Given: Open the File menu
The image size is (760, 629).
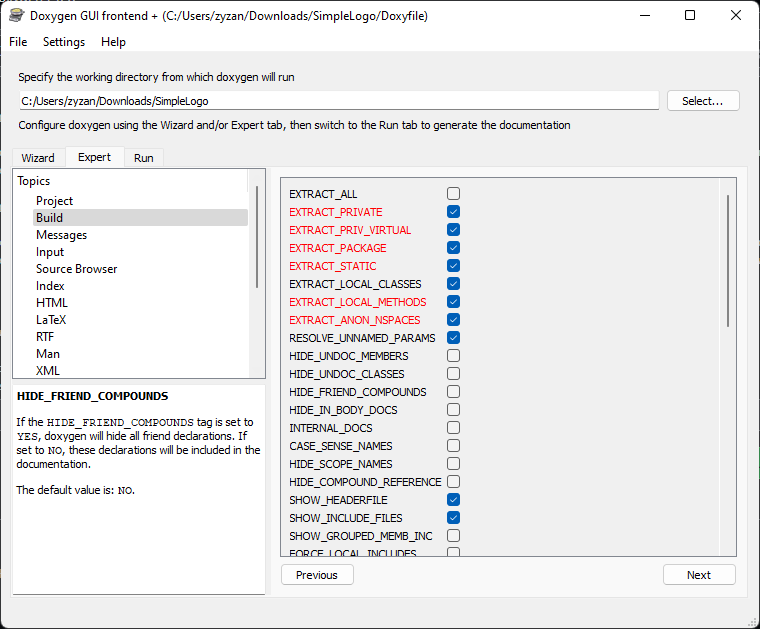Looking at the screenshot, I should pos(18,42).
